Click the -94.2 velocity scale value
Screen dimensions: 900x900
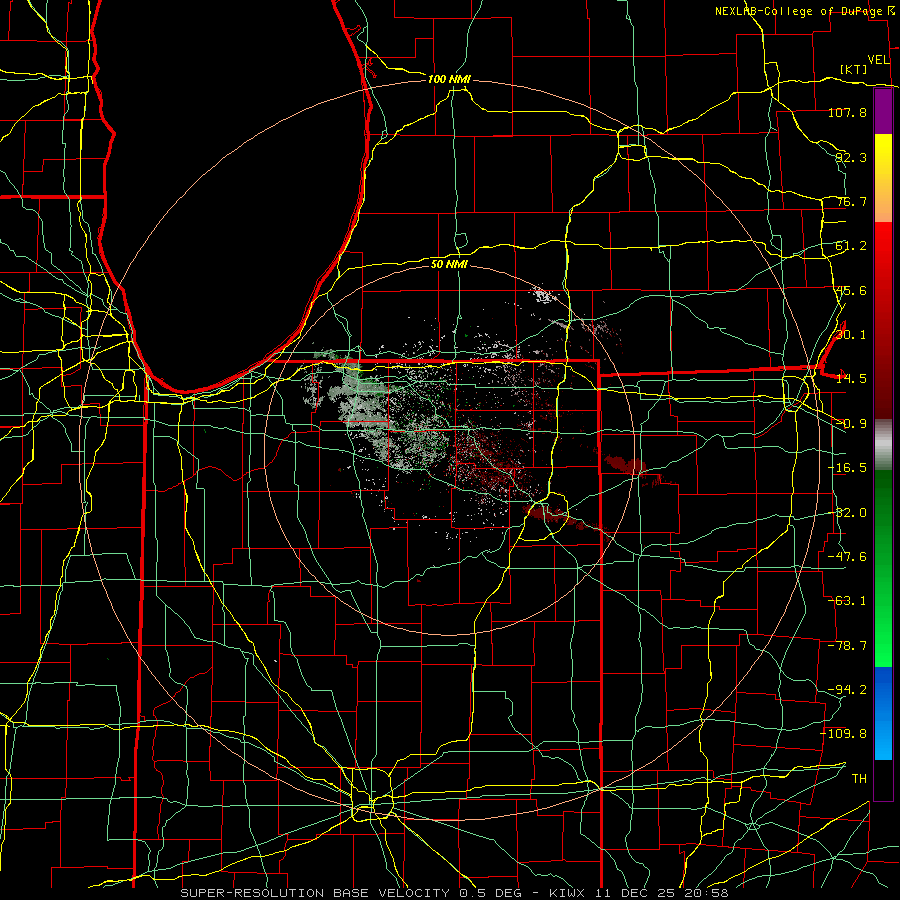(x=847, y=690)
